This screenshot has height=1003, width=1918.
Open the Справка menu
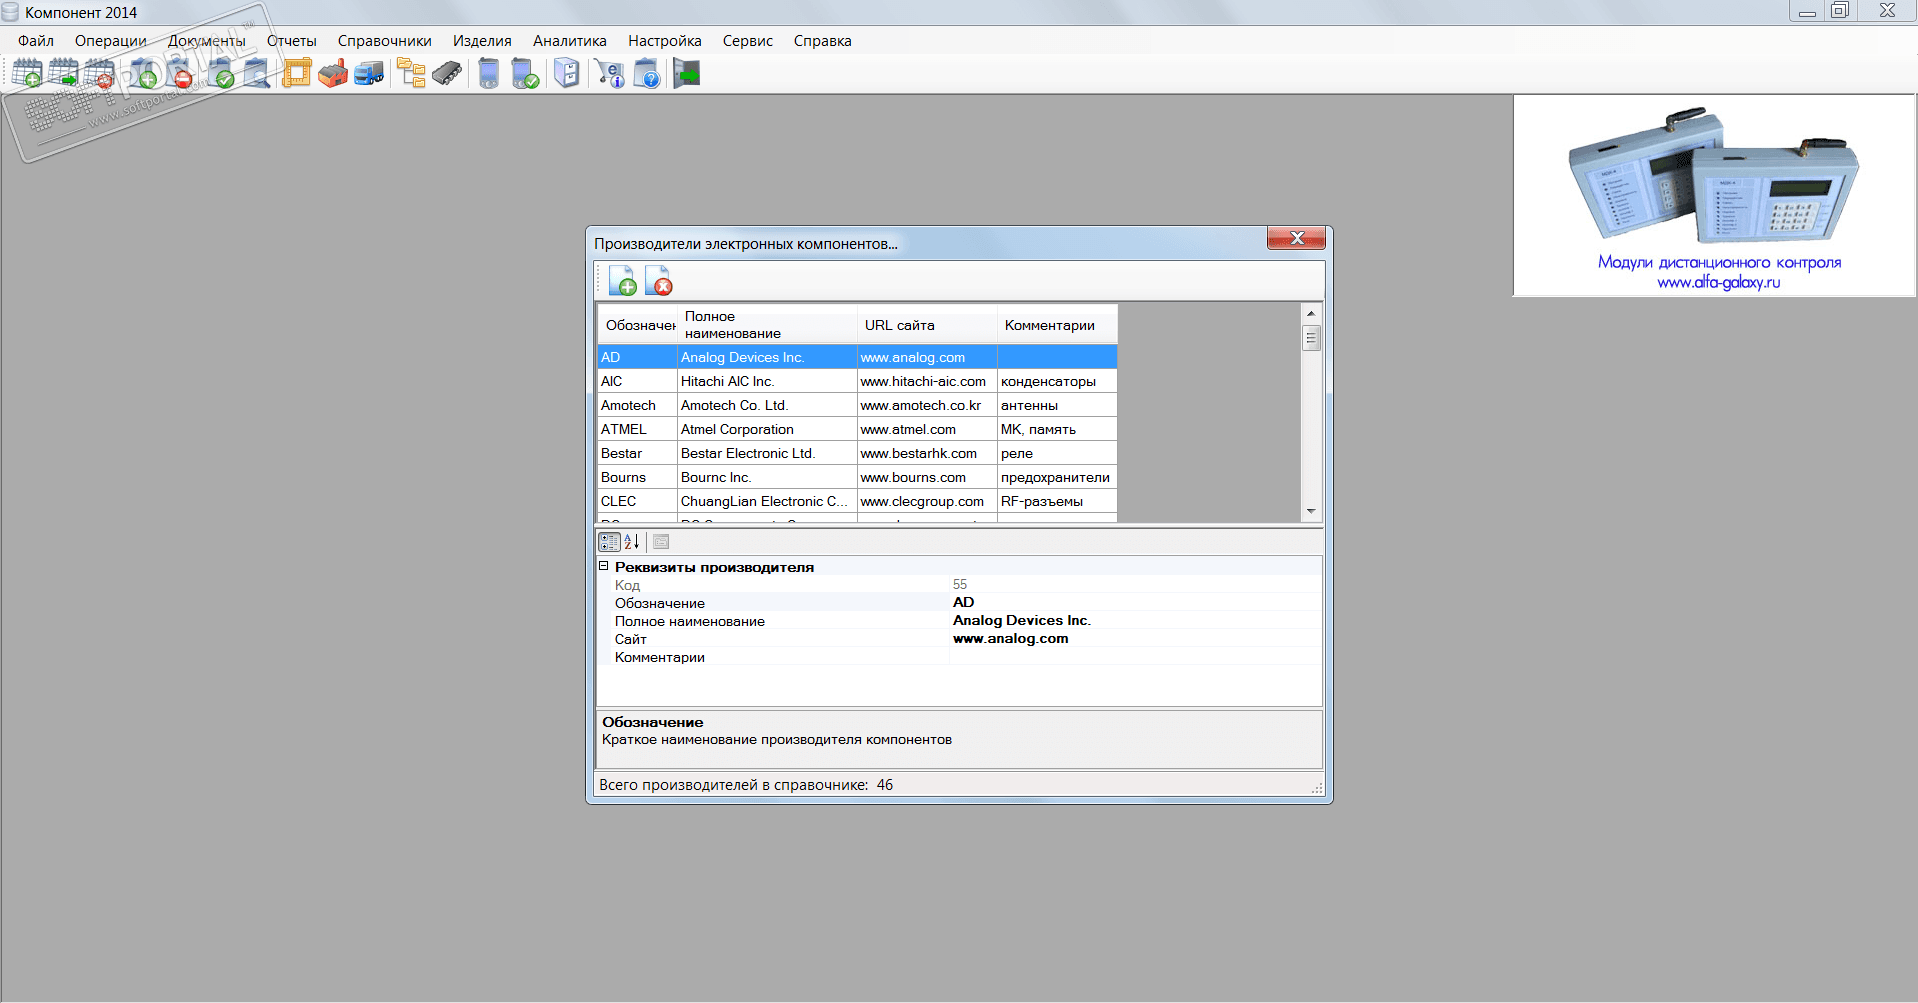click(x=823, y=41)
